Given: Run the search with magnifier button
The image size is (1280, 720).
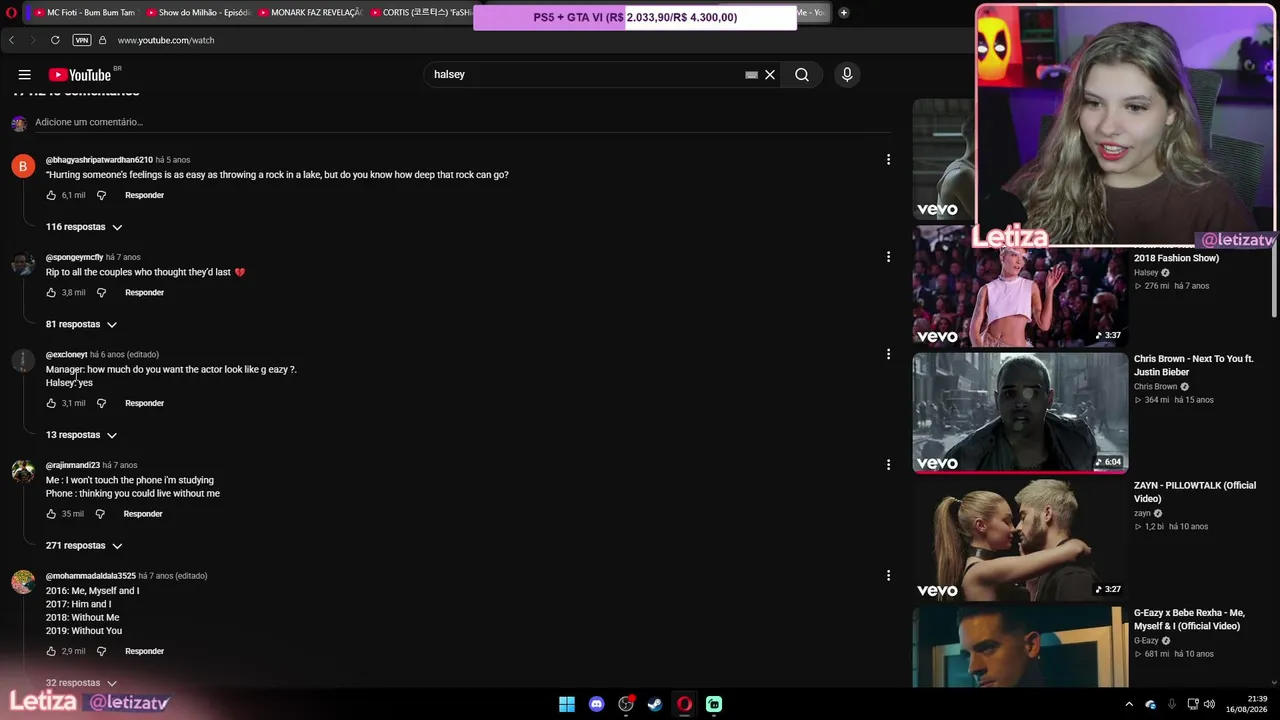Looking at the screenshot, I should [802, 75].
